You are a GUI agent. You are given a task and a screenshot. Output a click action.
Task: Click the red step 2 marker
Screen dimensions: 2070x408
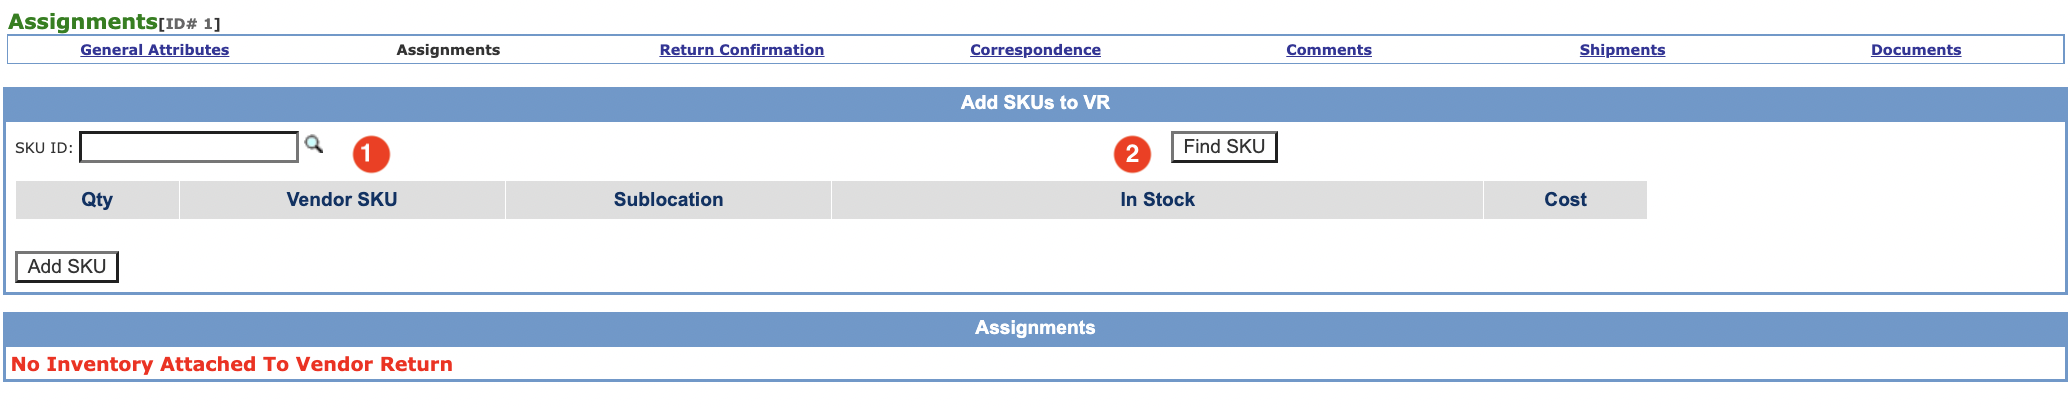1132,154
